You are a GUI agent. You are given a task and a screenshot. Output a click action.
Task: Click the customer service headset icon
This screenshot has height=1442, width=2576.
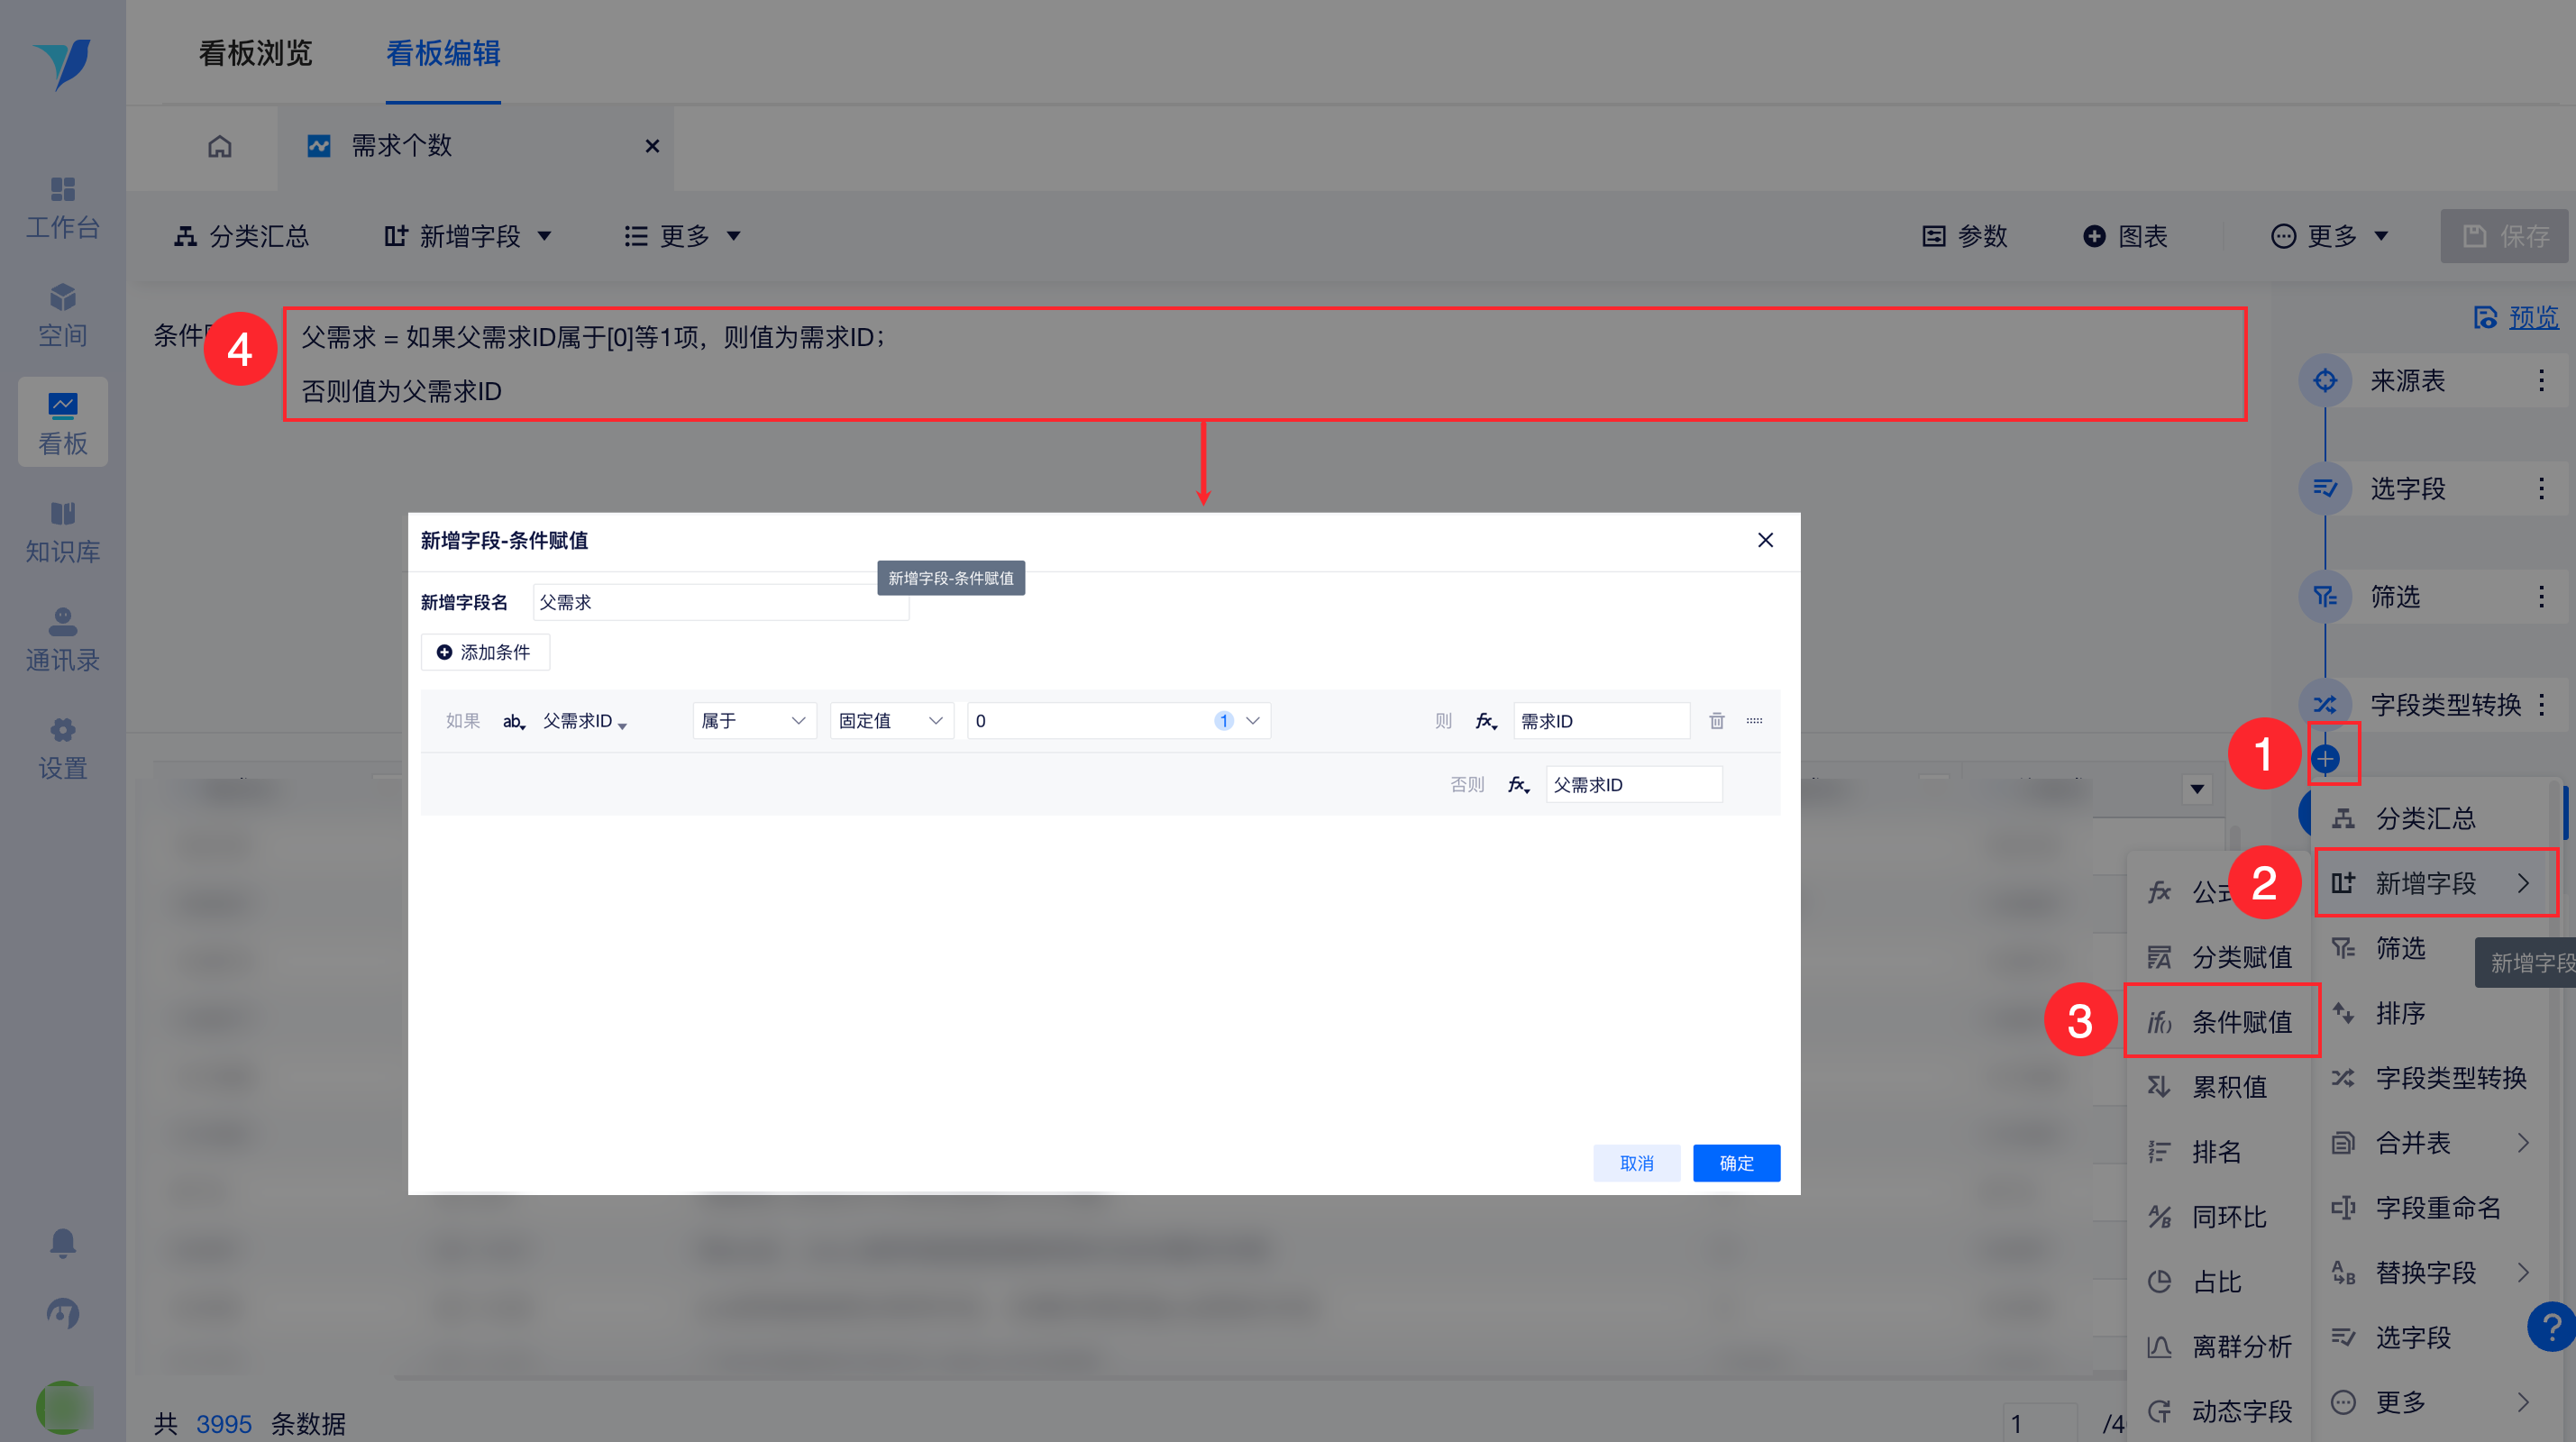[62, 1312]
